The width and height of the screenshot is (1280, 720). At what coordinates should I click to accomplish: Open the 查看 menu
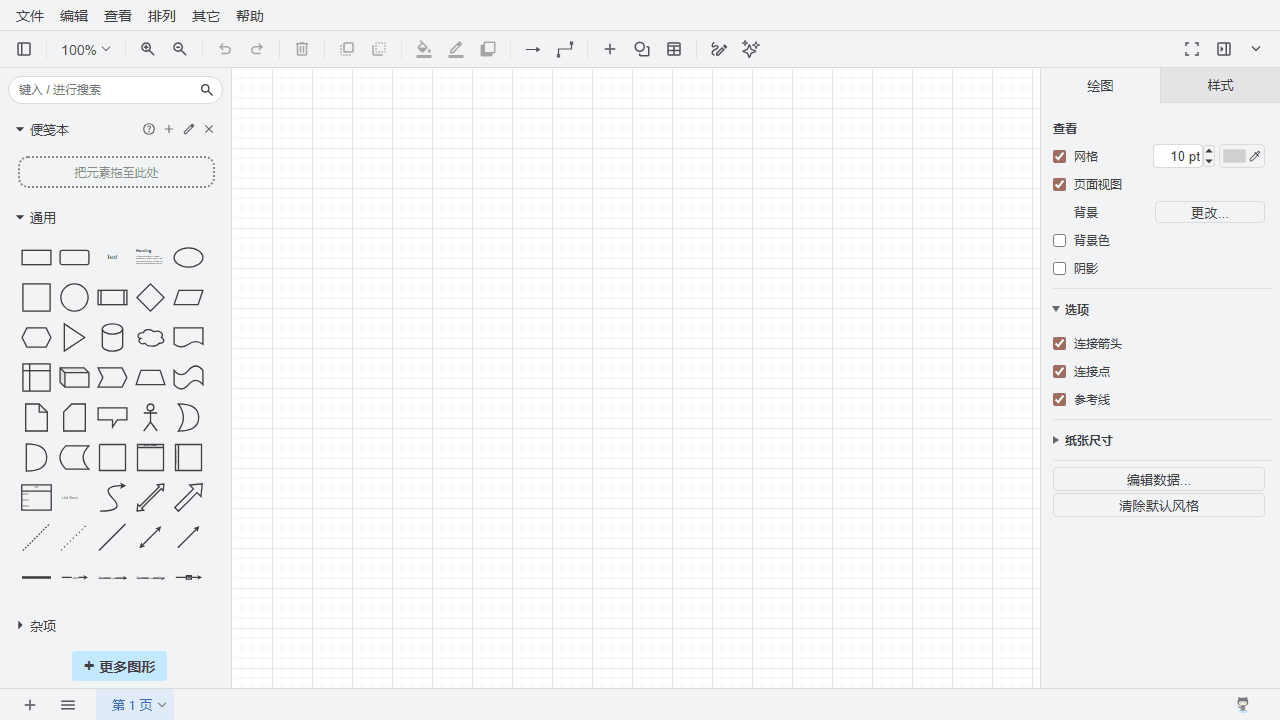(118, 16)
